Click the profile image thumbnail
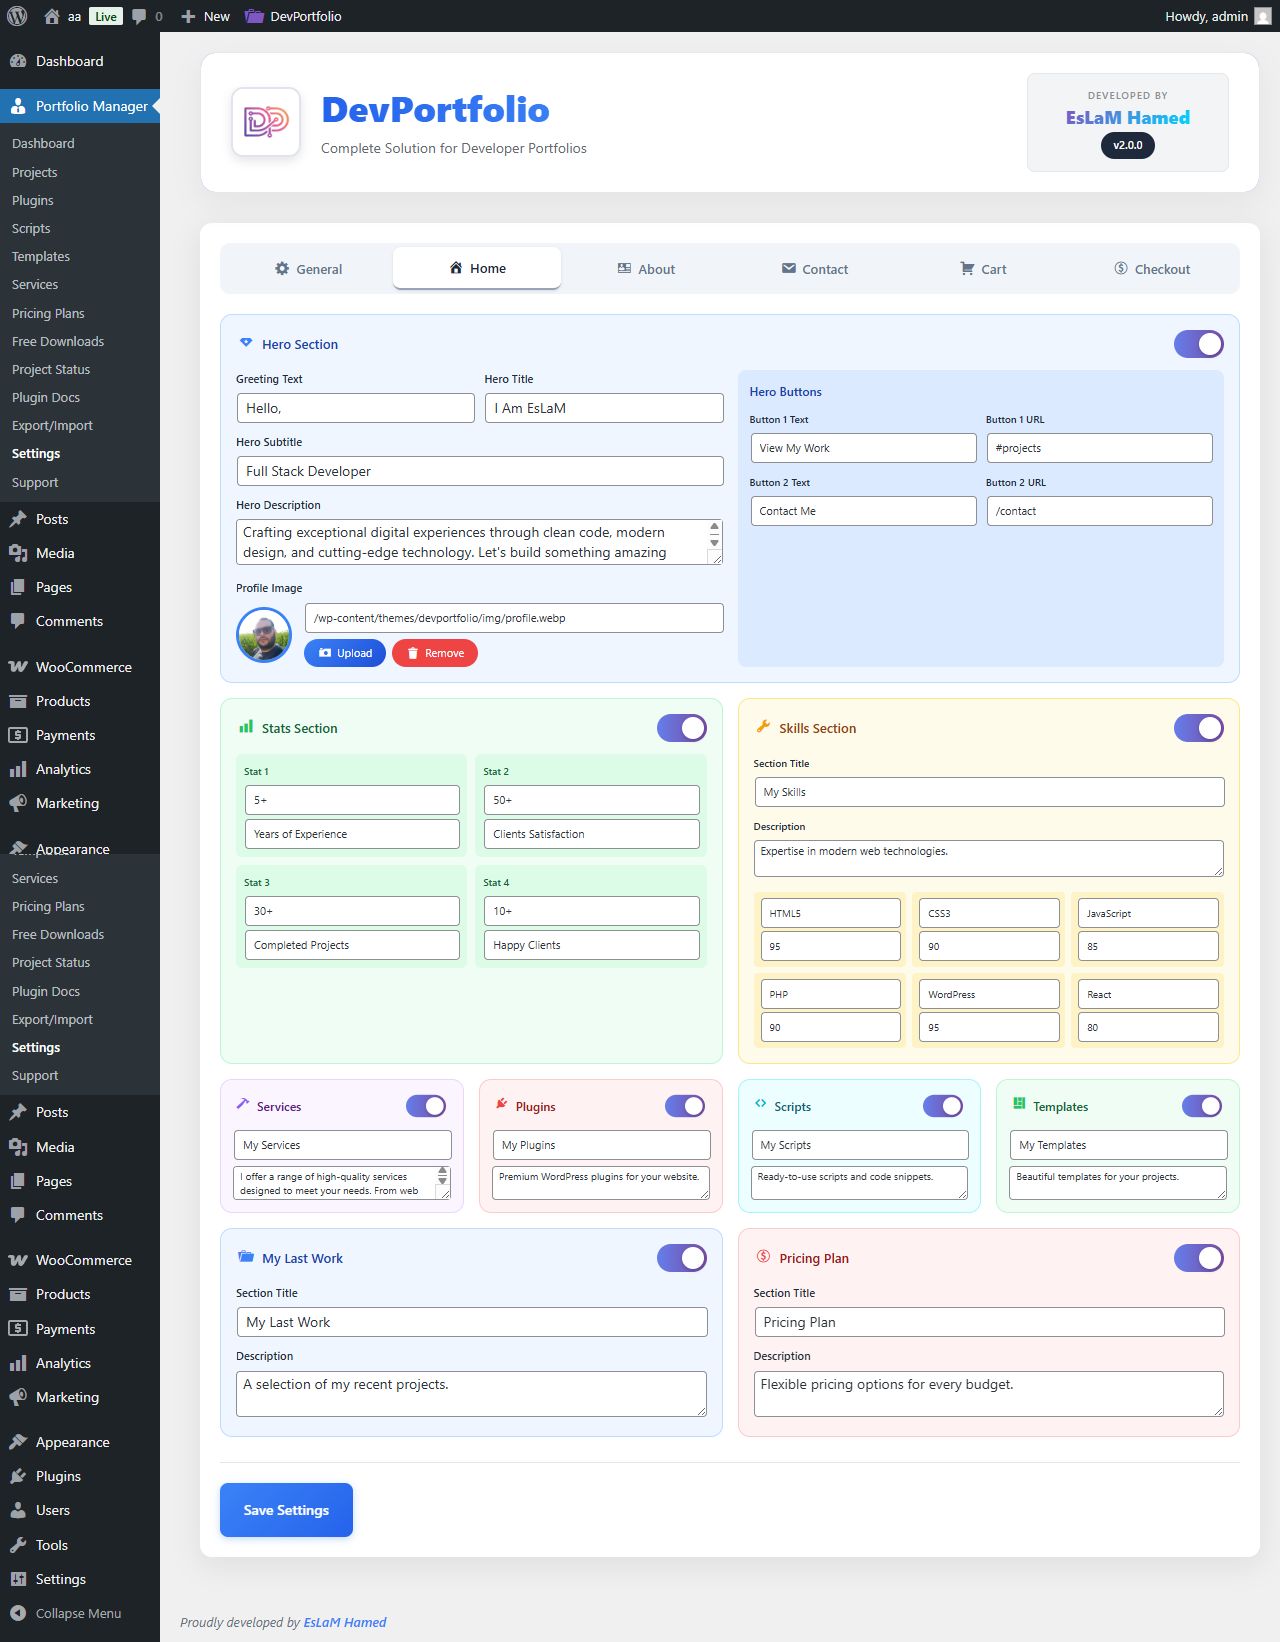Image resolution: width=1280 pixels, height=1642 pixels. click(264, 635)
